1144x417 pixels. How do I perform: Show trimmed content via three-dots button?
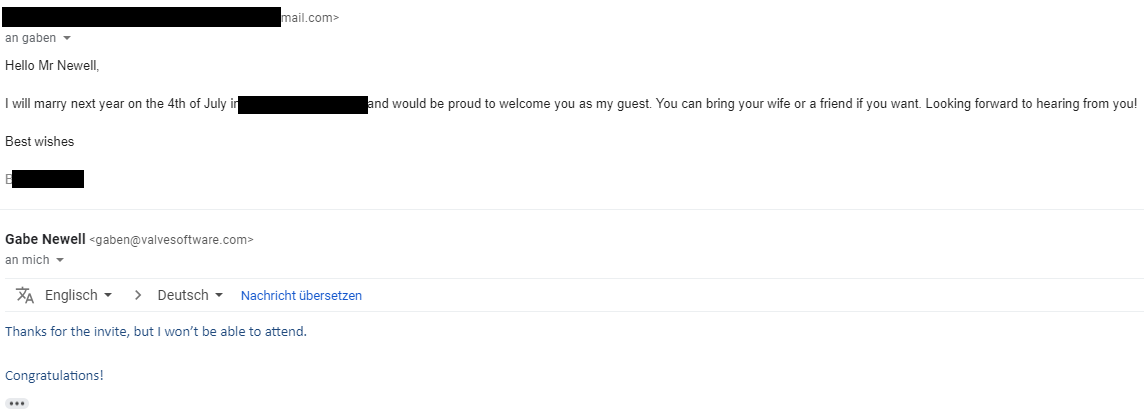(17, 404)
